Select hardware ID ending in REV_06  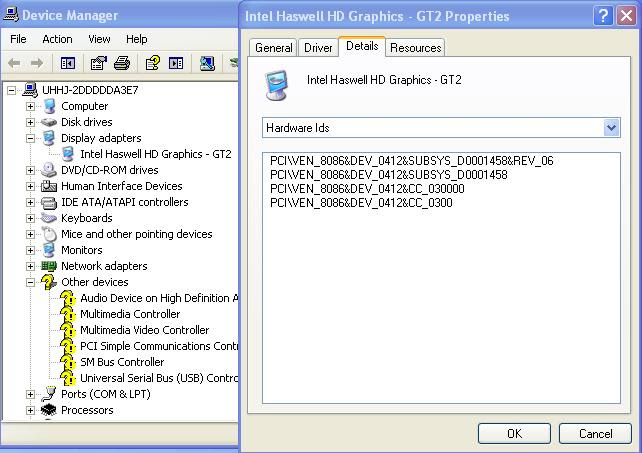(x=411, y=161)
